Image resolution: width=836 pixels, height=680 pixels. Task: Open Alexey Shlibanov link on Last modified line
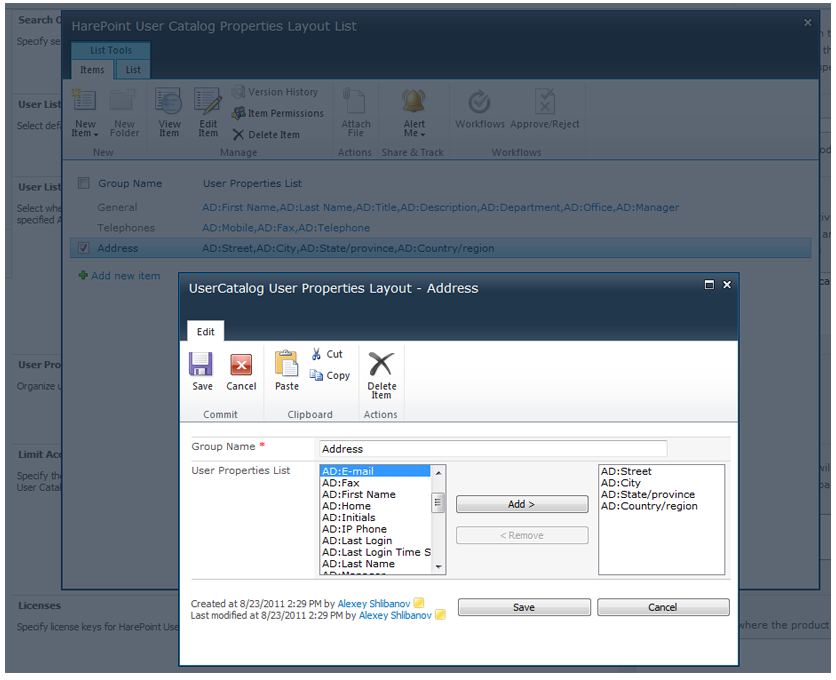coord(395,615)
